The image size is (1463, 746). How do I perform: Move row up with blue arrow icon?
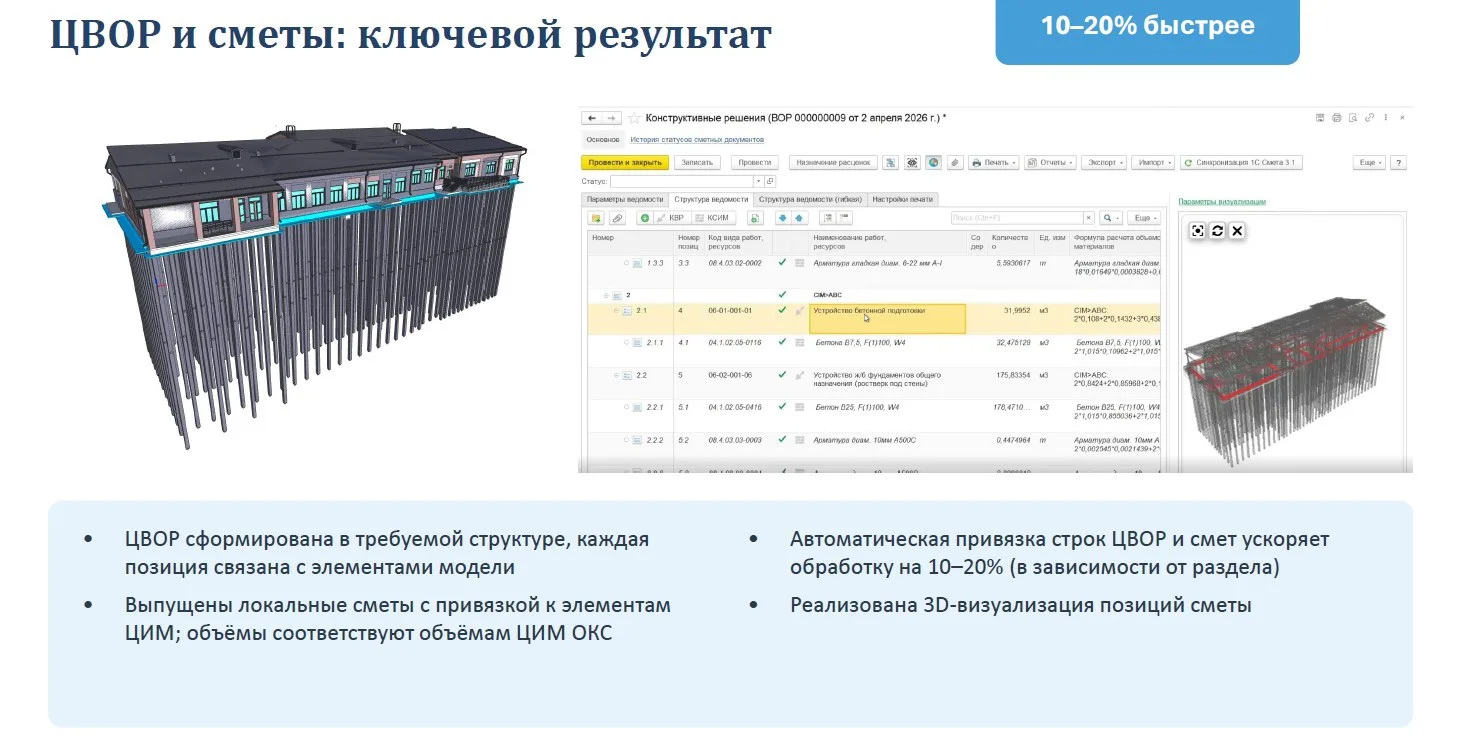[799, 218]
